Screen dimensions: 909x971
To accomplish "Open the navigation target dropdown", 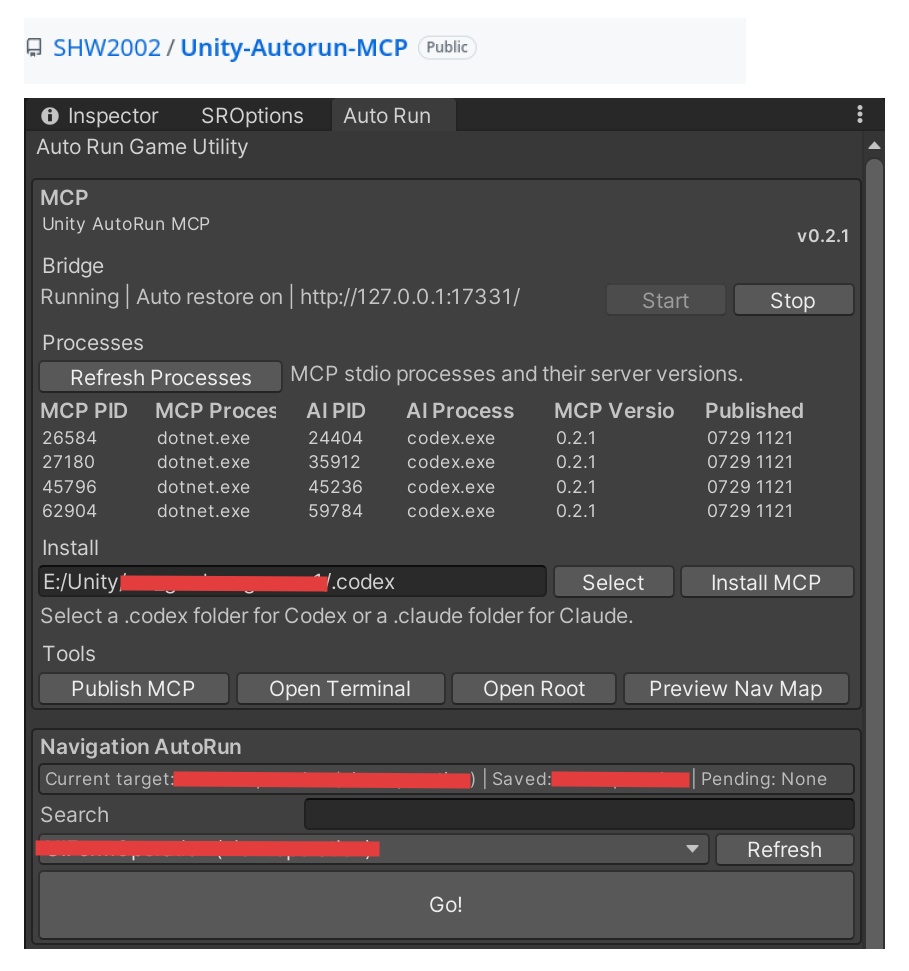I will [x=373, y=849].
